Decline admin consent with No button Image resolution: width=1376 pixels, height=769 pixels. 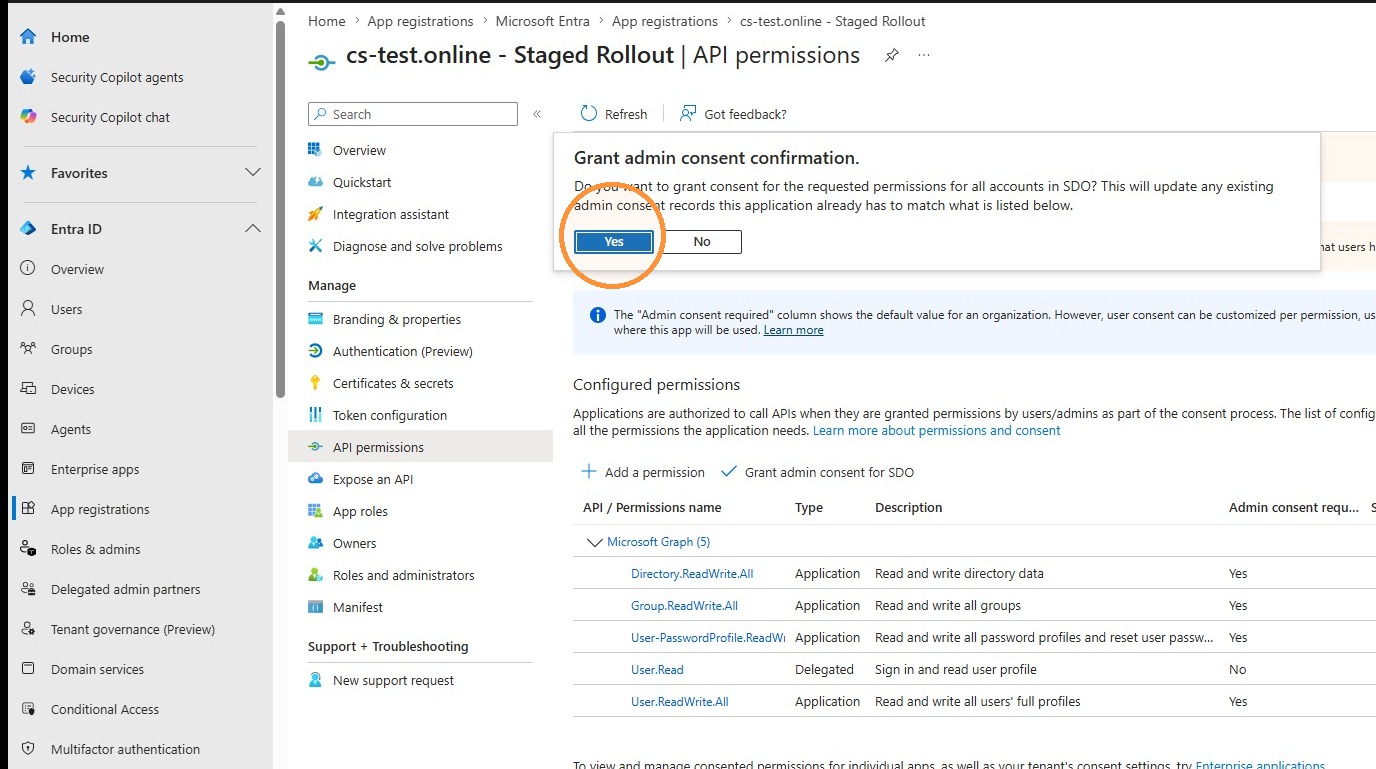click(x=702, y=242)
